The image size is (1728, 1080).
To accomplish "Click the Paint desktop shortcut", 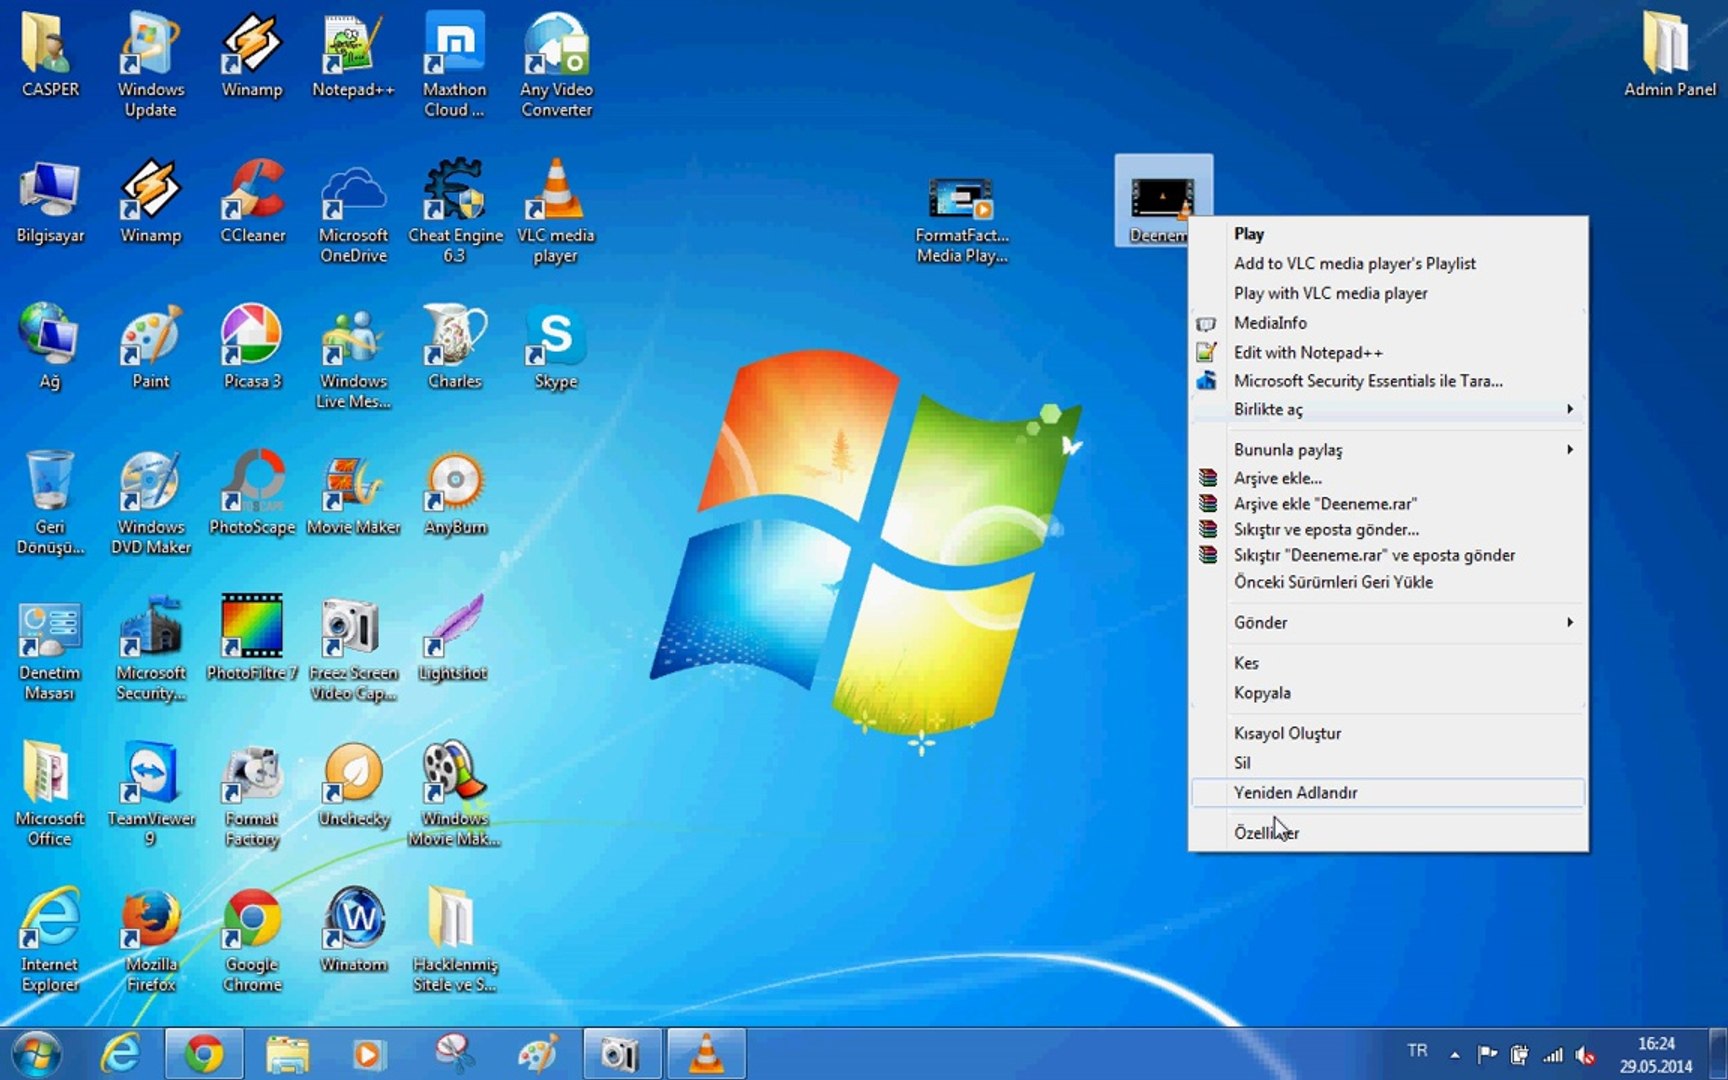I will point(150,348).
